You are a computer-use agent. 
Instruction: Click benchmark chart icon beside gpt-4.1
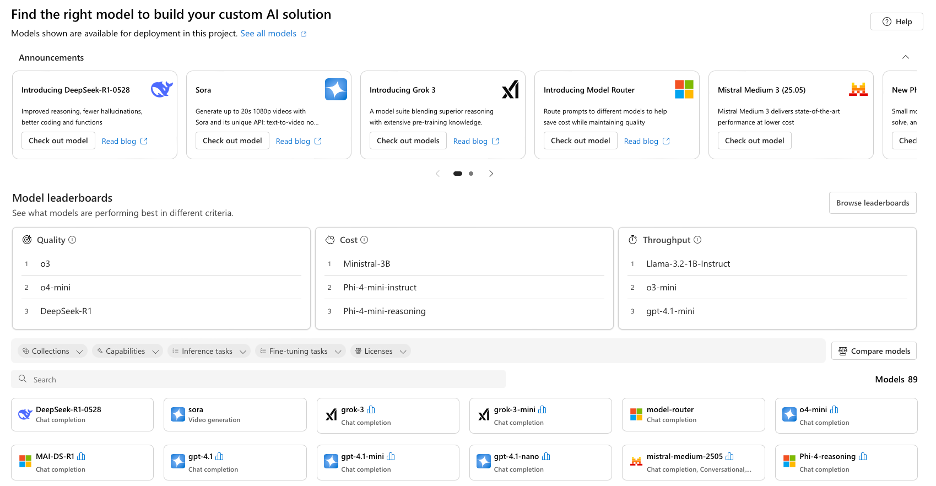[219, 456]
